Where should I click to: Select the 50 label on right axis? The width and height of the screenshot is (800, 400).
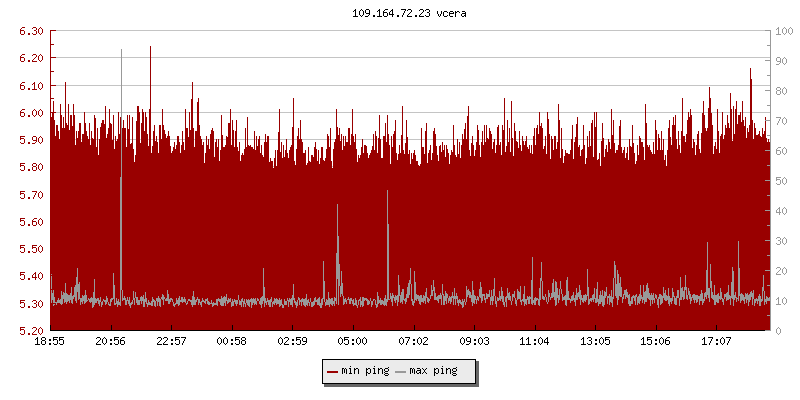tap(782, 181)
